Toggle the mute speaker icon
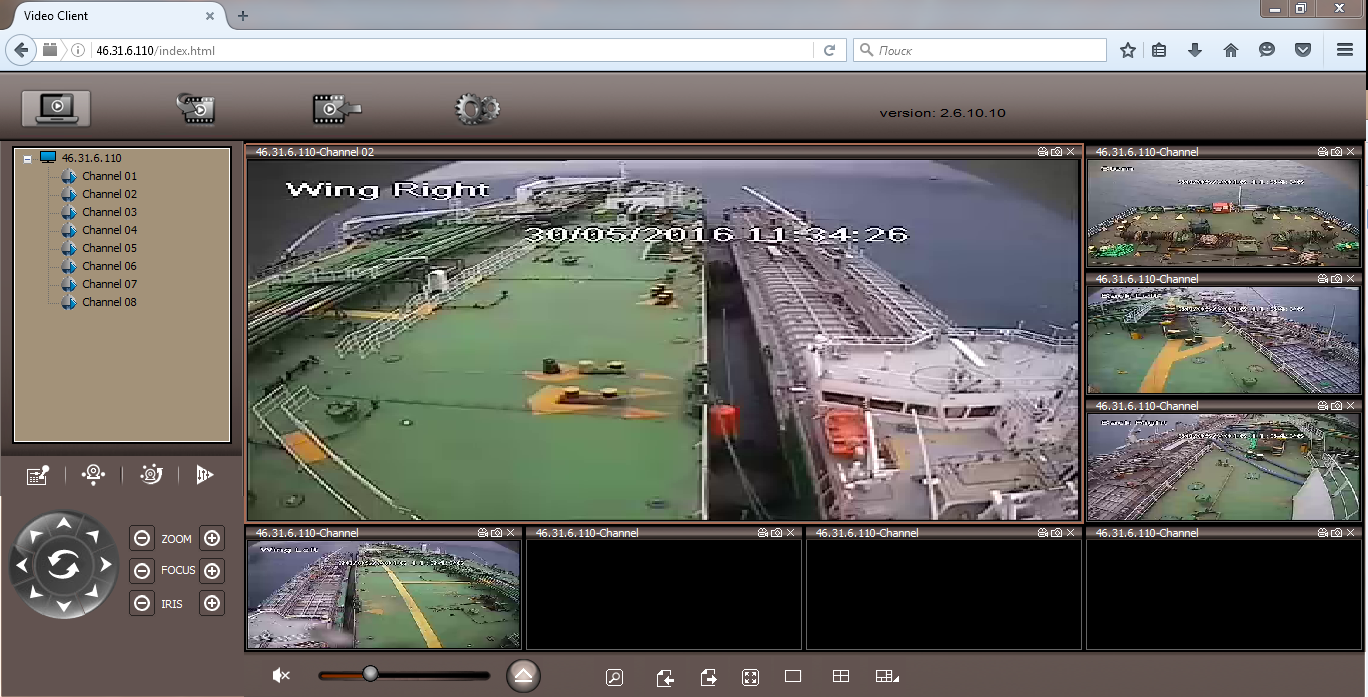1368x697 pixels. tap(281, 676)
